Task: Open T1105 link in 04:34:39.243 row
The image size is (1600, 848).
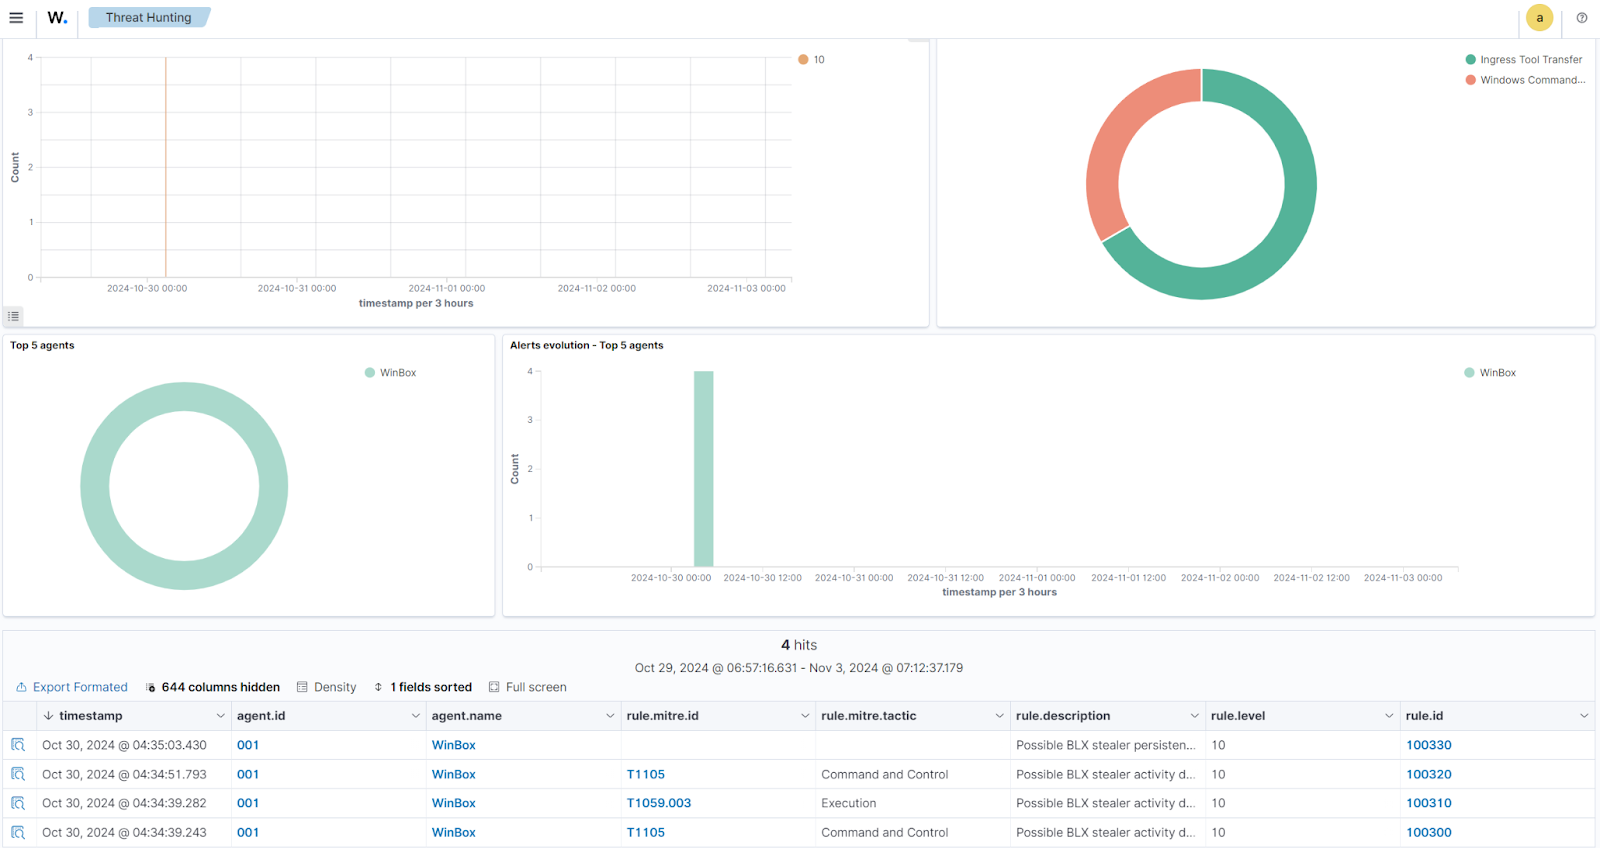Action: (x=645, y=832)
